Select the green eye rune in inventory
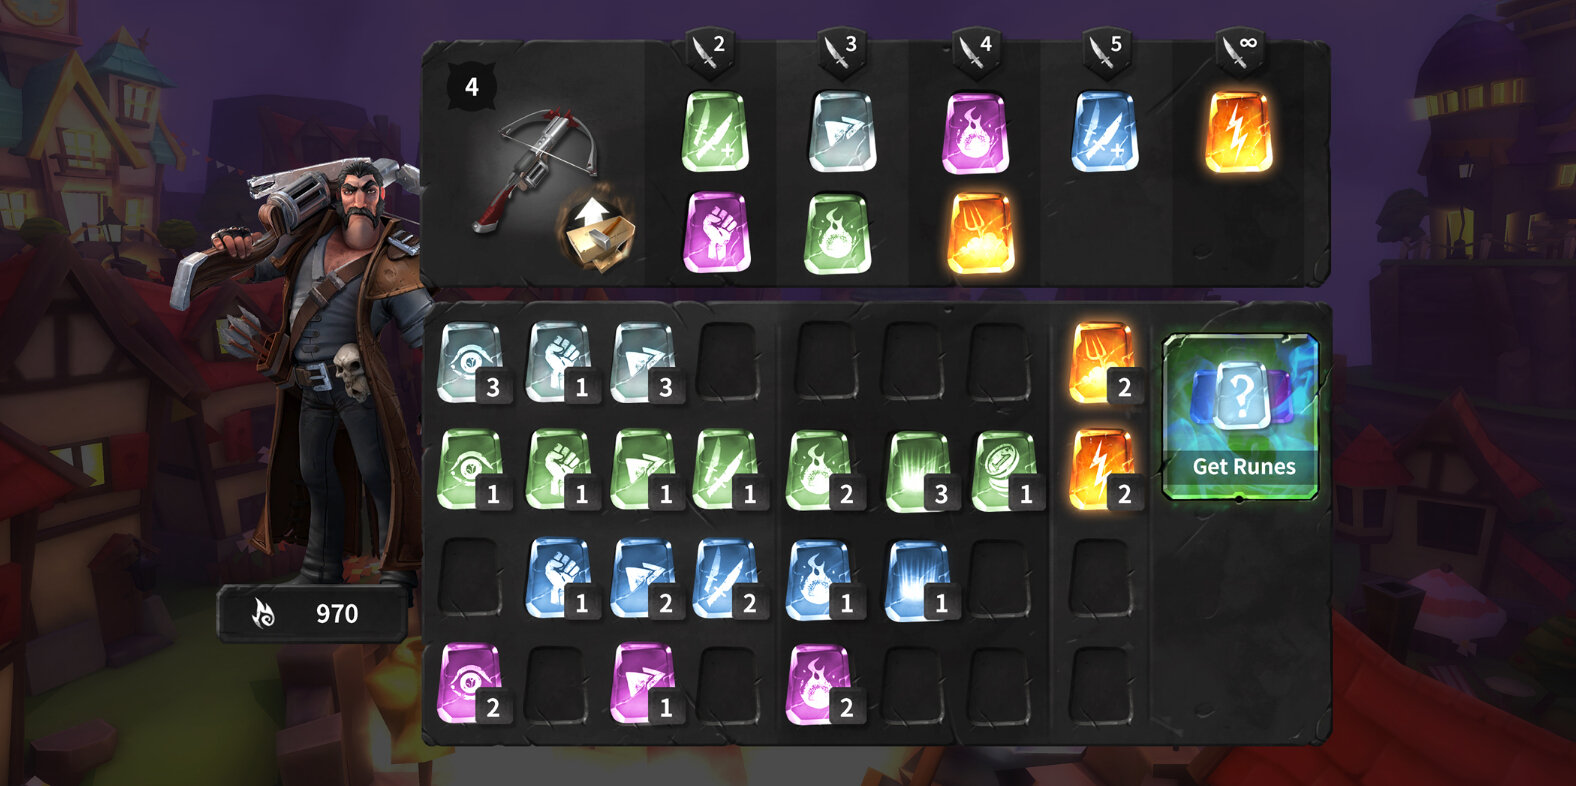 pyautogui.click(x=473, y=470)
